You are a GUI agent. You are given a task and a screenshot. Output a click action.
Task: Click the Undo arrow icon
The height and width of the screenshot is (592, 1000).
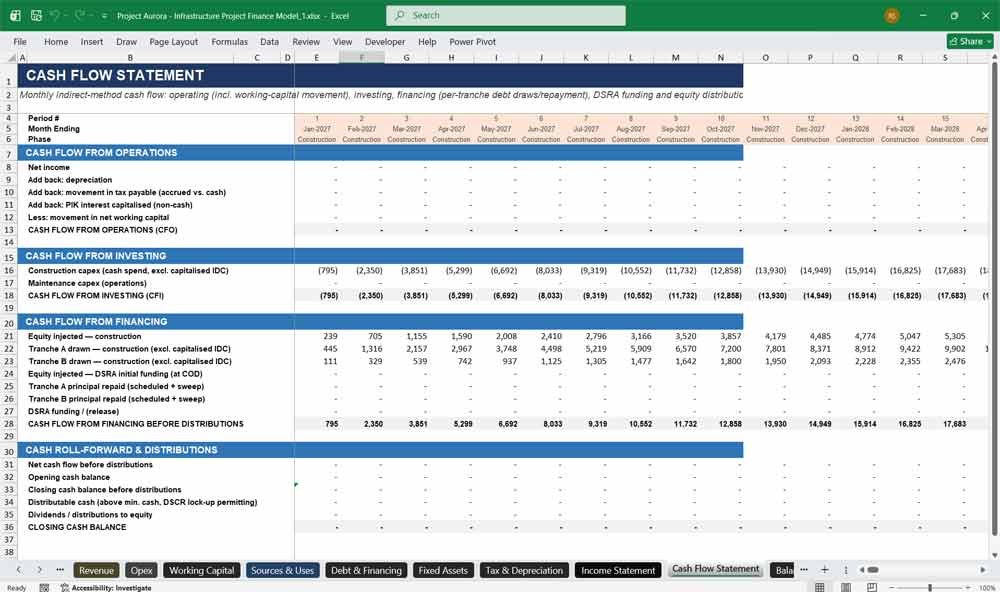55,15
